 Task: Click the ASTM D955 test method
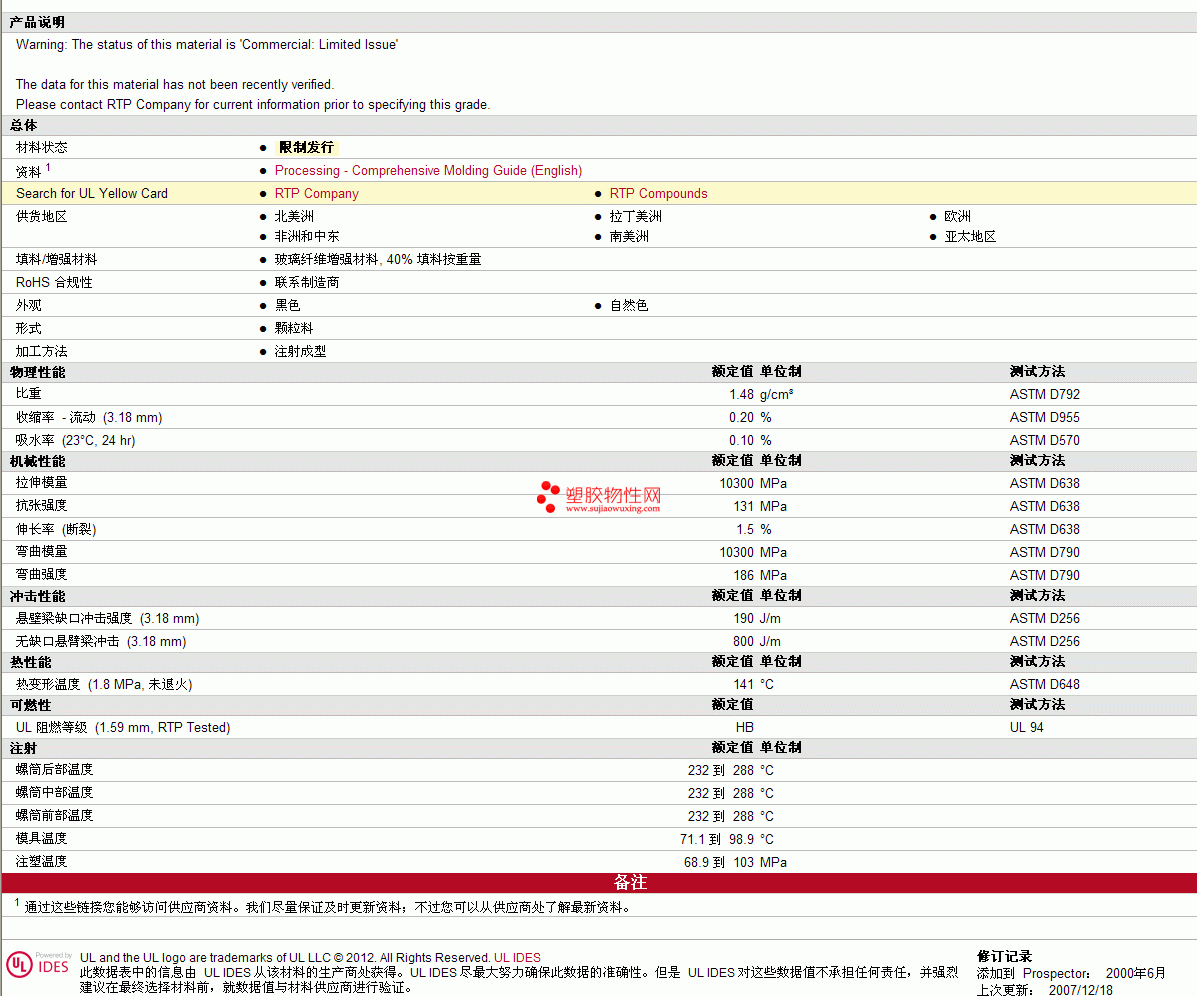[x=1044, y=417]
